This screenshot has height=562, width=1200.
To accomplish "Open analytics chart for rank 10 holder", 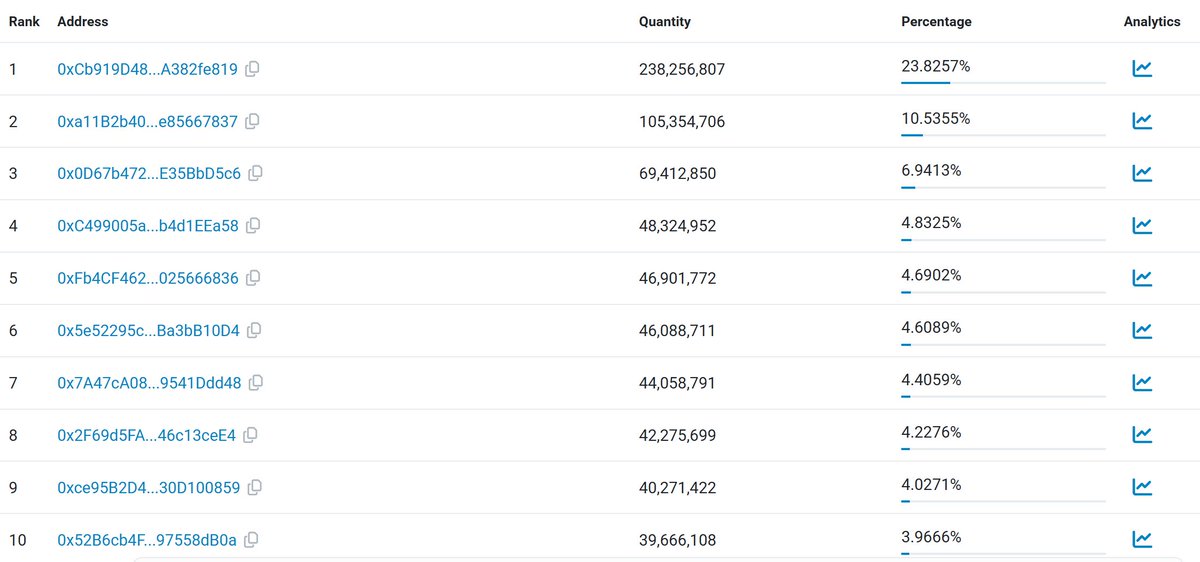I will [1142, 539].
